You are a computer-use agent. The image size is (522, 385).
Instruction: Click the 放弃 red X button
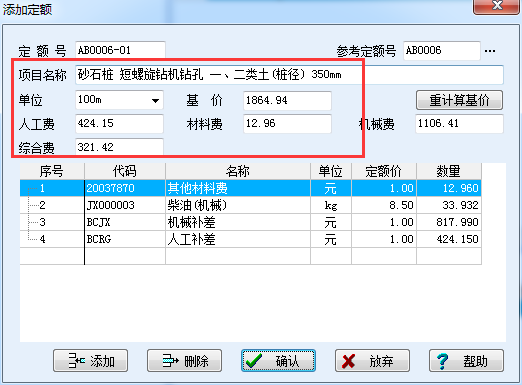point(372,361)
